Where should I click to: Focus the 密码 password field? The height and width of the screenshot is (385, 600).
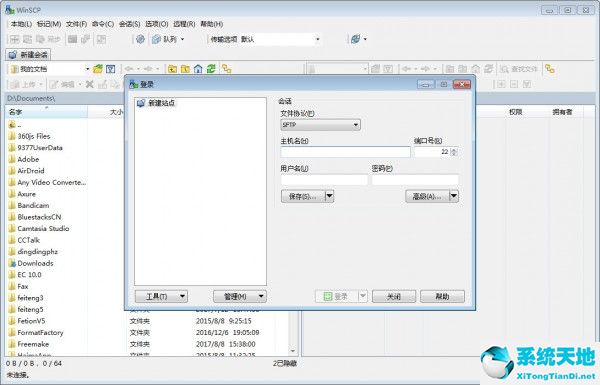[x=415, y=179]
